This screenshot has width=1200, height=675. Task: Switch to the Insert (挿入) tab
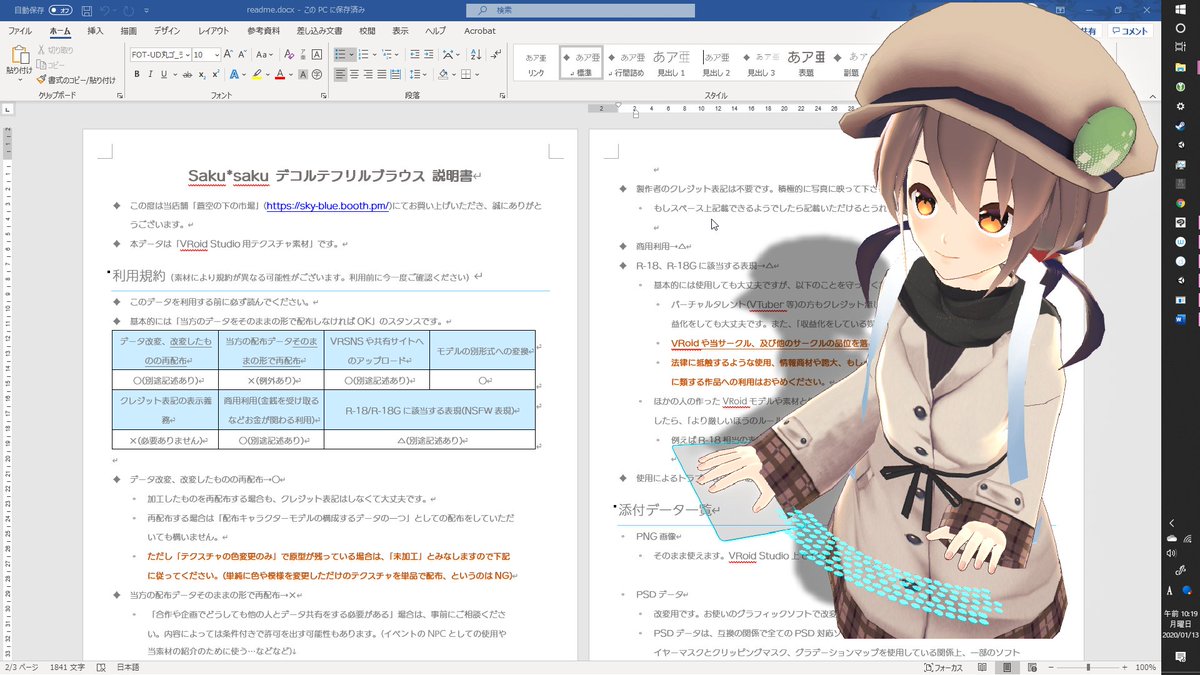pos(96,31)
